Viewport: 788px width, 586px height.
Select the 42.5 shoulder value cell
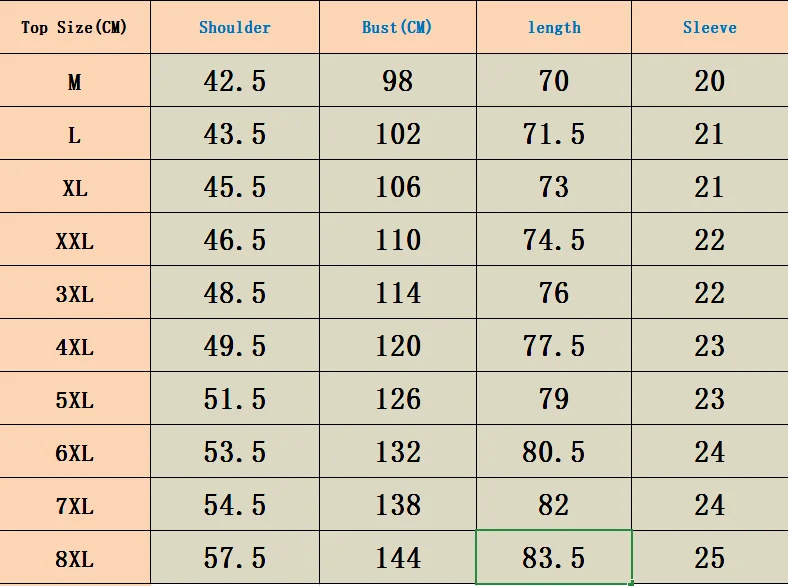tap(235, 80)
